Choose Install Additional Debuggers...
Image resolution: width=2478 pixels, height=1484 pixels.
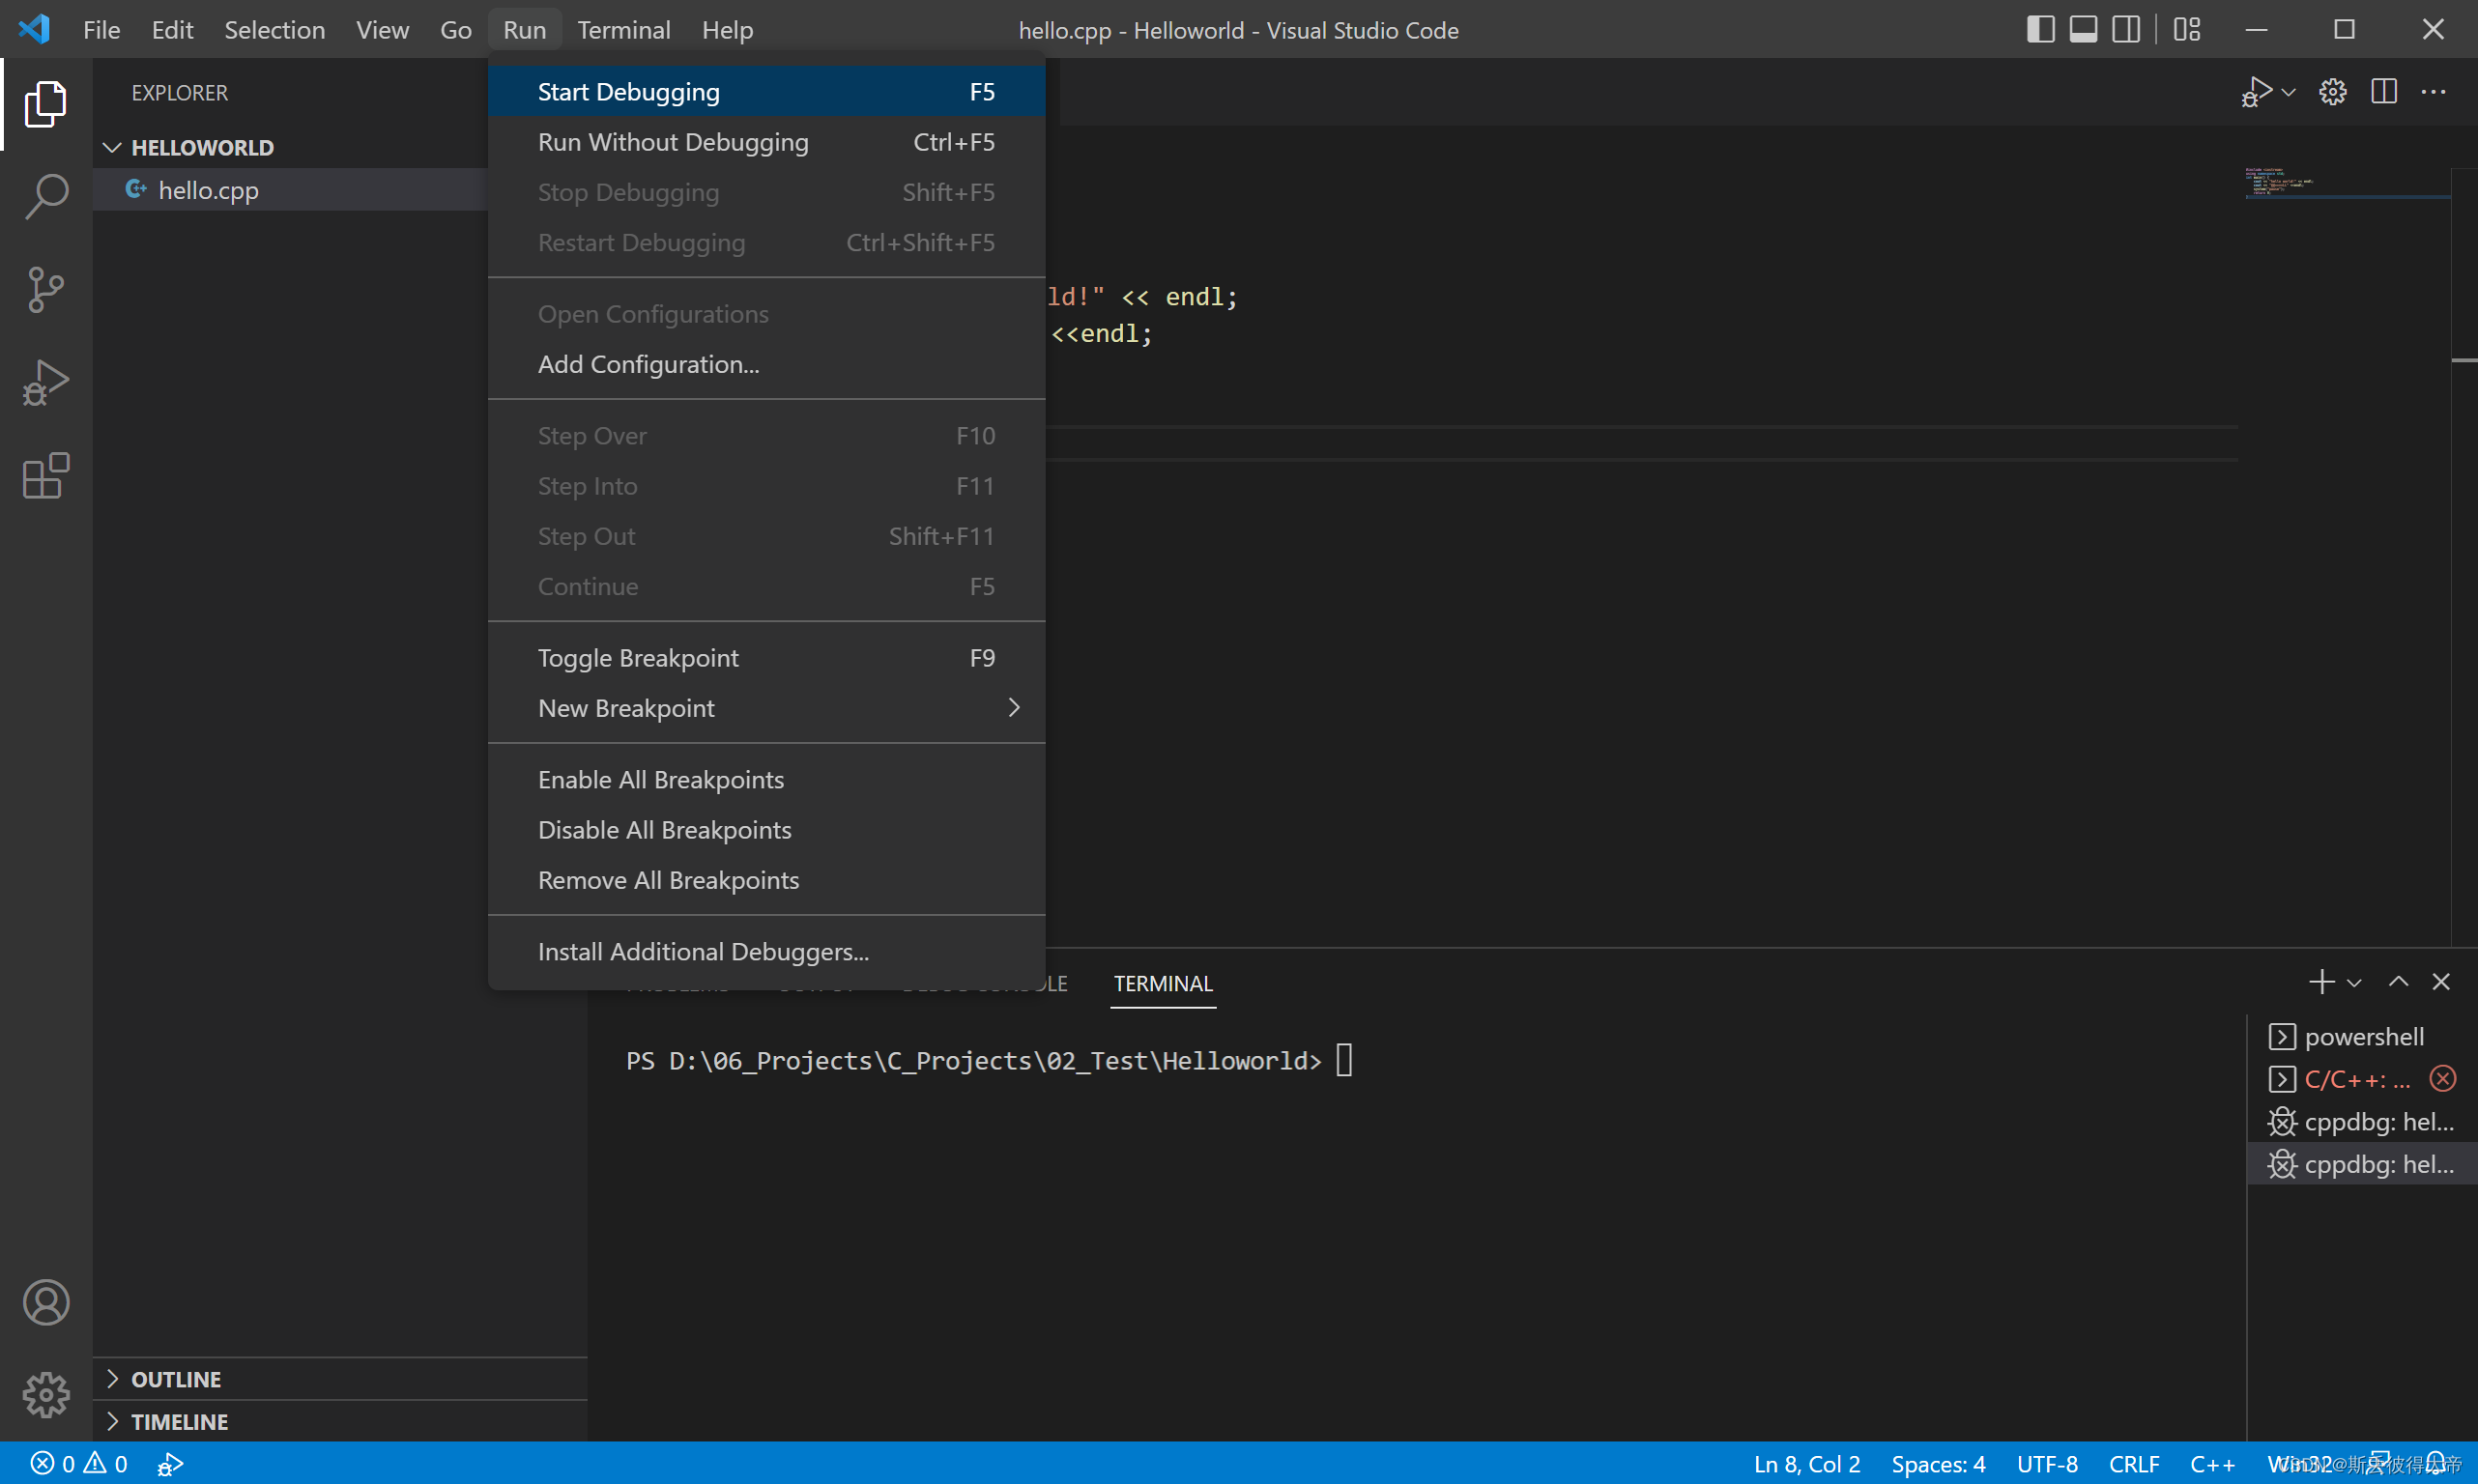[x=766, y=952]
